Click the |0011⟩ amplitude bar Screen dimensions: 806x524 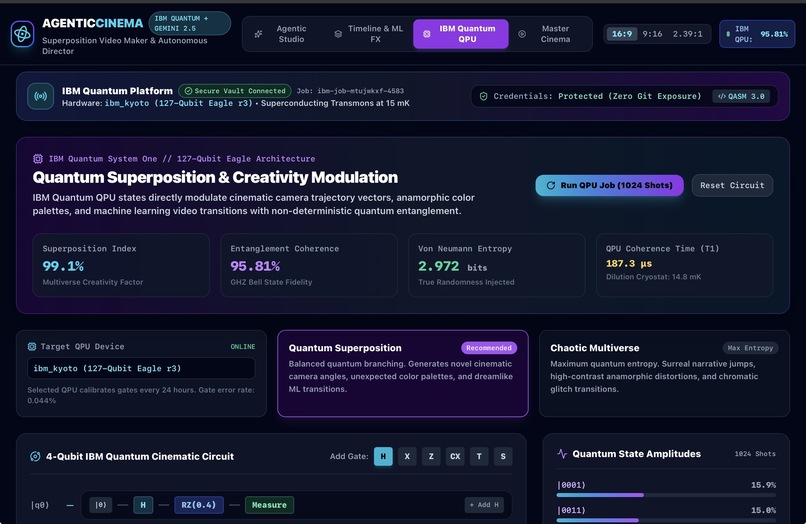(666, 520)
